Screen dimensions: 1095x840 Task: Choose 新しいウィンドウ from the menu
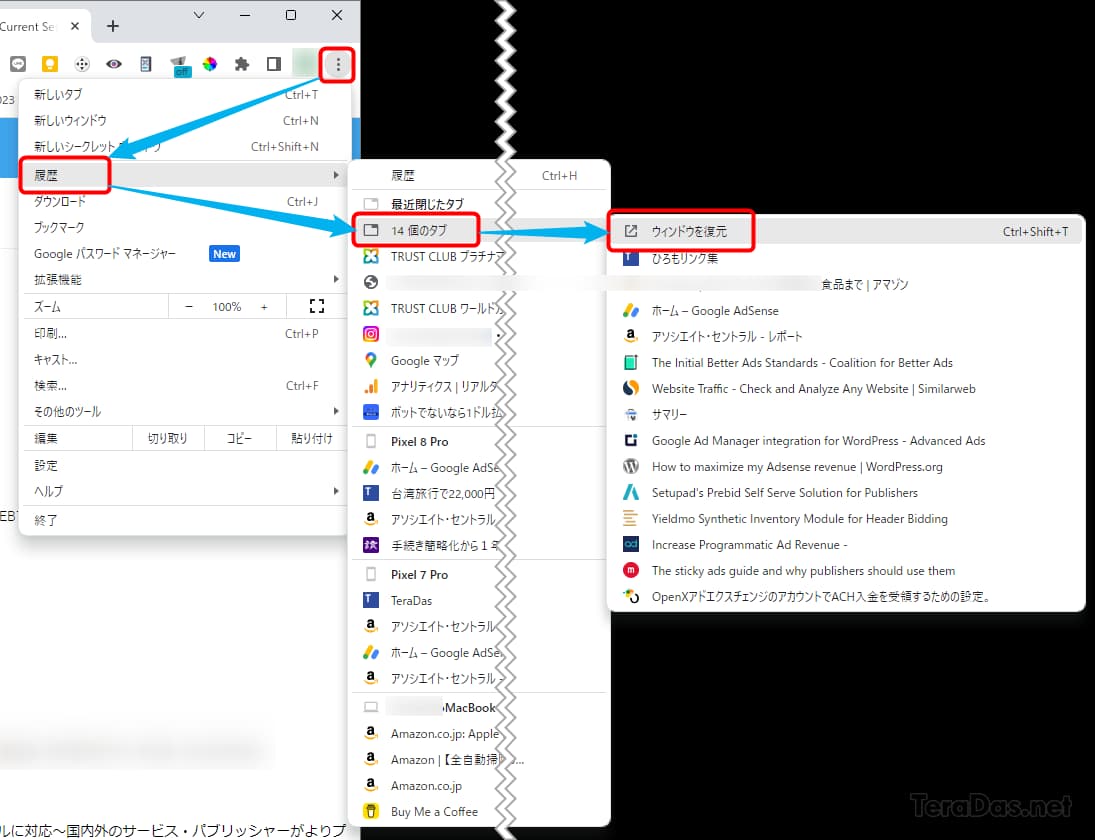[x=183, y=121]
